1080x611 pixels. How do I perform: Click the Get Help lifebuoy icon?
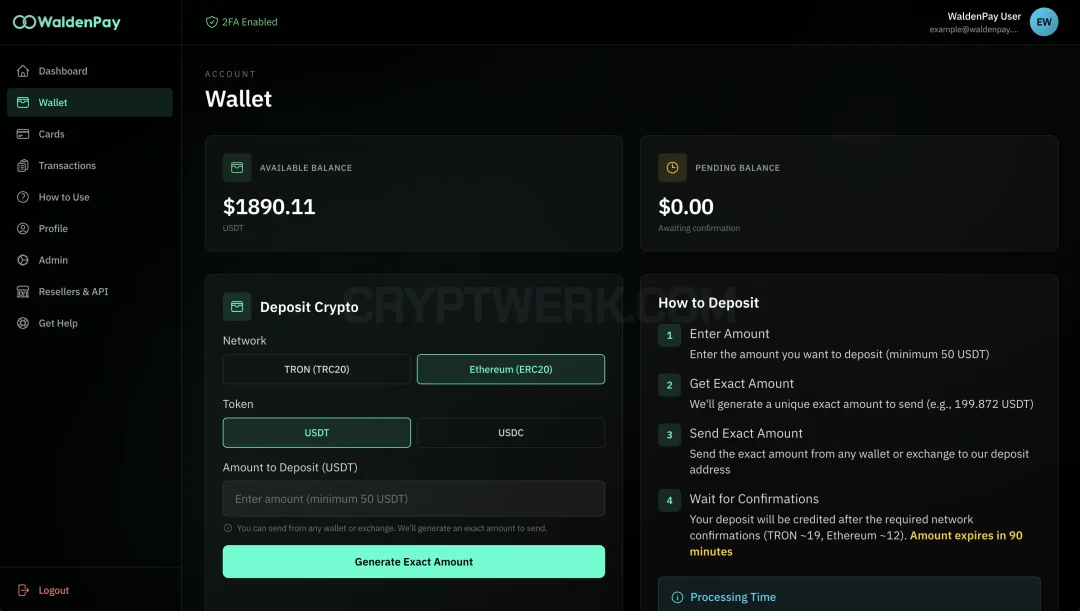tap(23, 323)
